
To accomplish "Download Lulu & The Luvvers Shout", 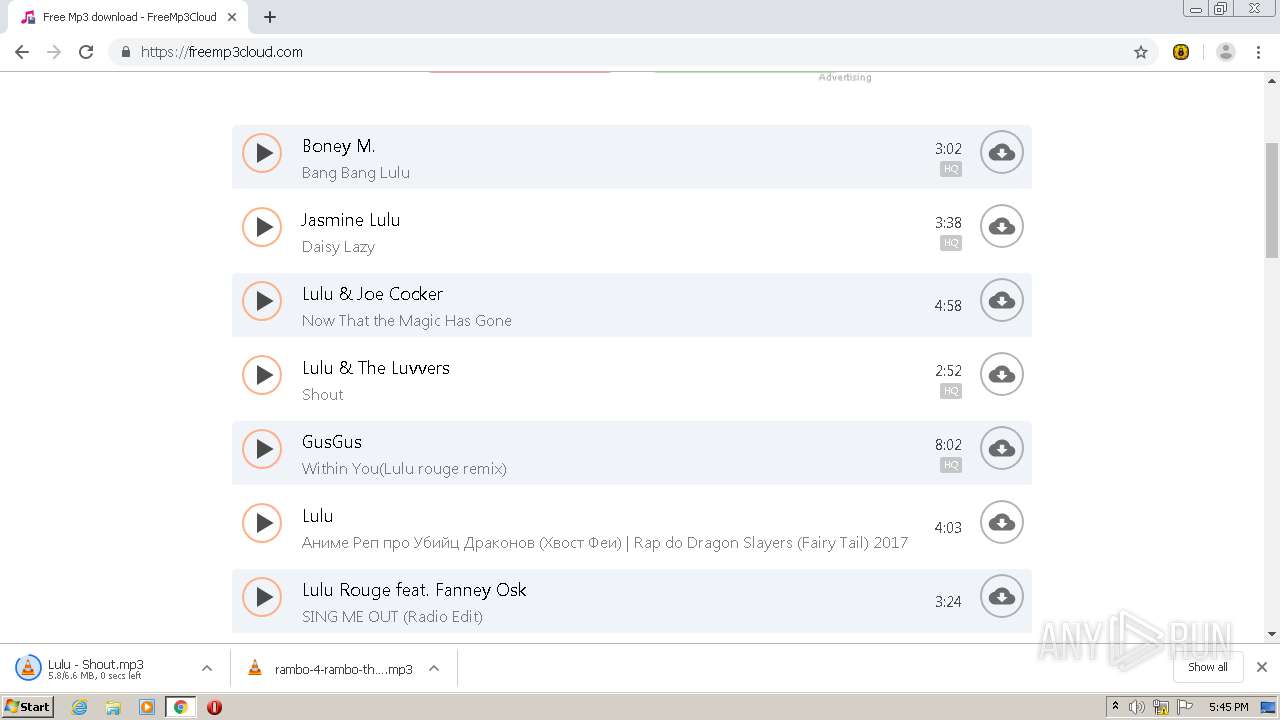I will [x=1001, y=375].
